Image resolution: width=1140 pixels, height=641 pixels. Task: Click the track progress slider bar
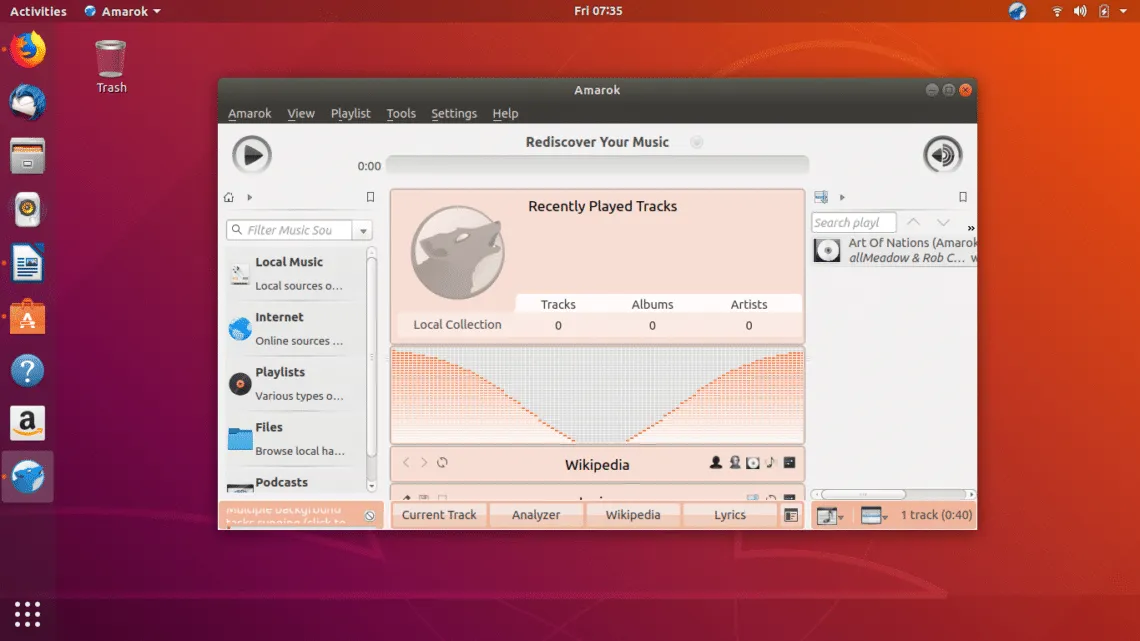(597, 165)
